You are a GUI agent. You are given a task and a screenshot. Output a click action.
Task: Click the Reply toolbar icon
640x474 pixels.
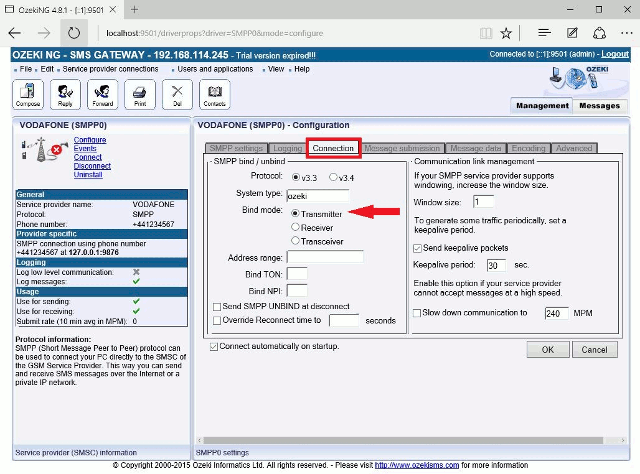click(65, 95)
